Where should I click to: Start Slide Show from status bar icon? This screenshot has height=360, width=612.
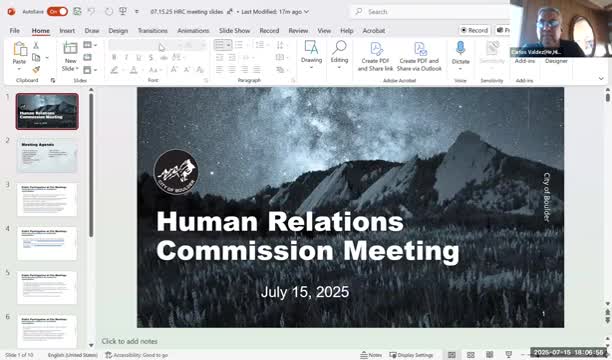click(508, 355)
